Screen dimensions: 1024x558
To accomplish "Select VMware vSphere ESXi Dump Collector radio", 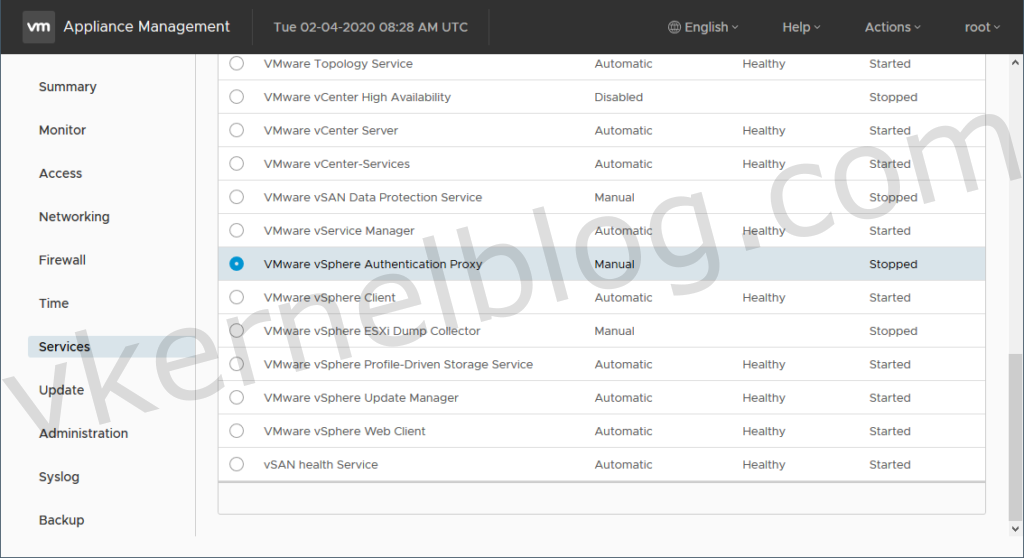I will coord(236,331).
